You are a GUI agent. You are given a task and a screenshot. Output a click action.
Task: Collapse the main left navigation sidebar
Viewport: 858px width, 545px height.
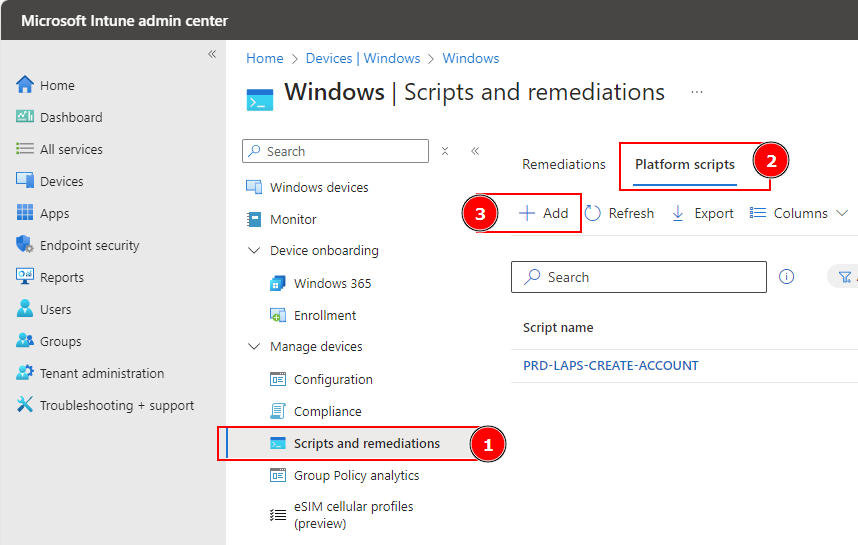[212, 54]
